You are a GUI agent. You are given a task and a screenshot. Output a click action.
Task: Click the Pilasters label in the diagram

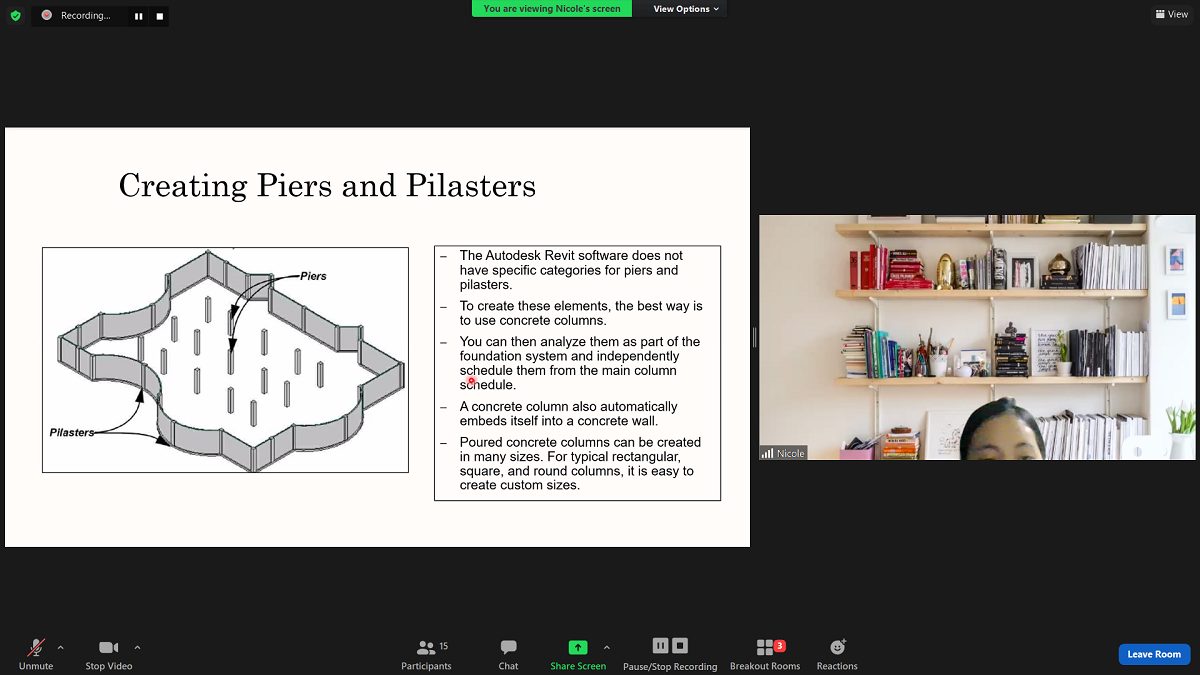(72, 432)
